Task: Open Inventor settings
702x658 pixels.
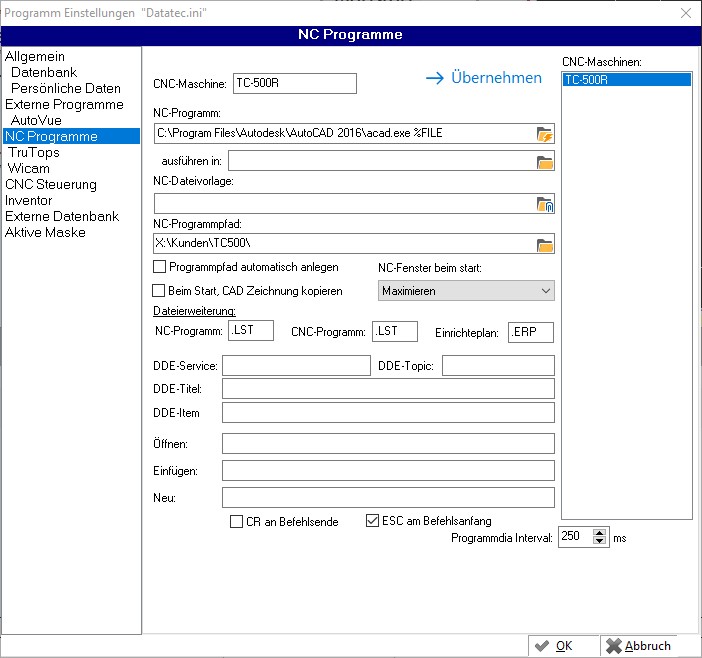Action: 28,200
